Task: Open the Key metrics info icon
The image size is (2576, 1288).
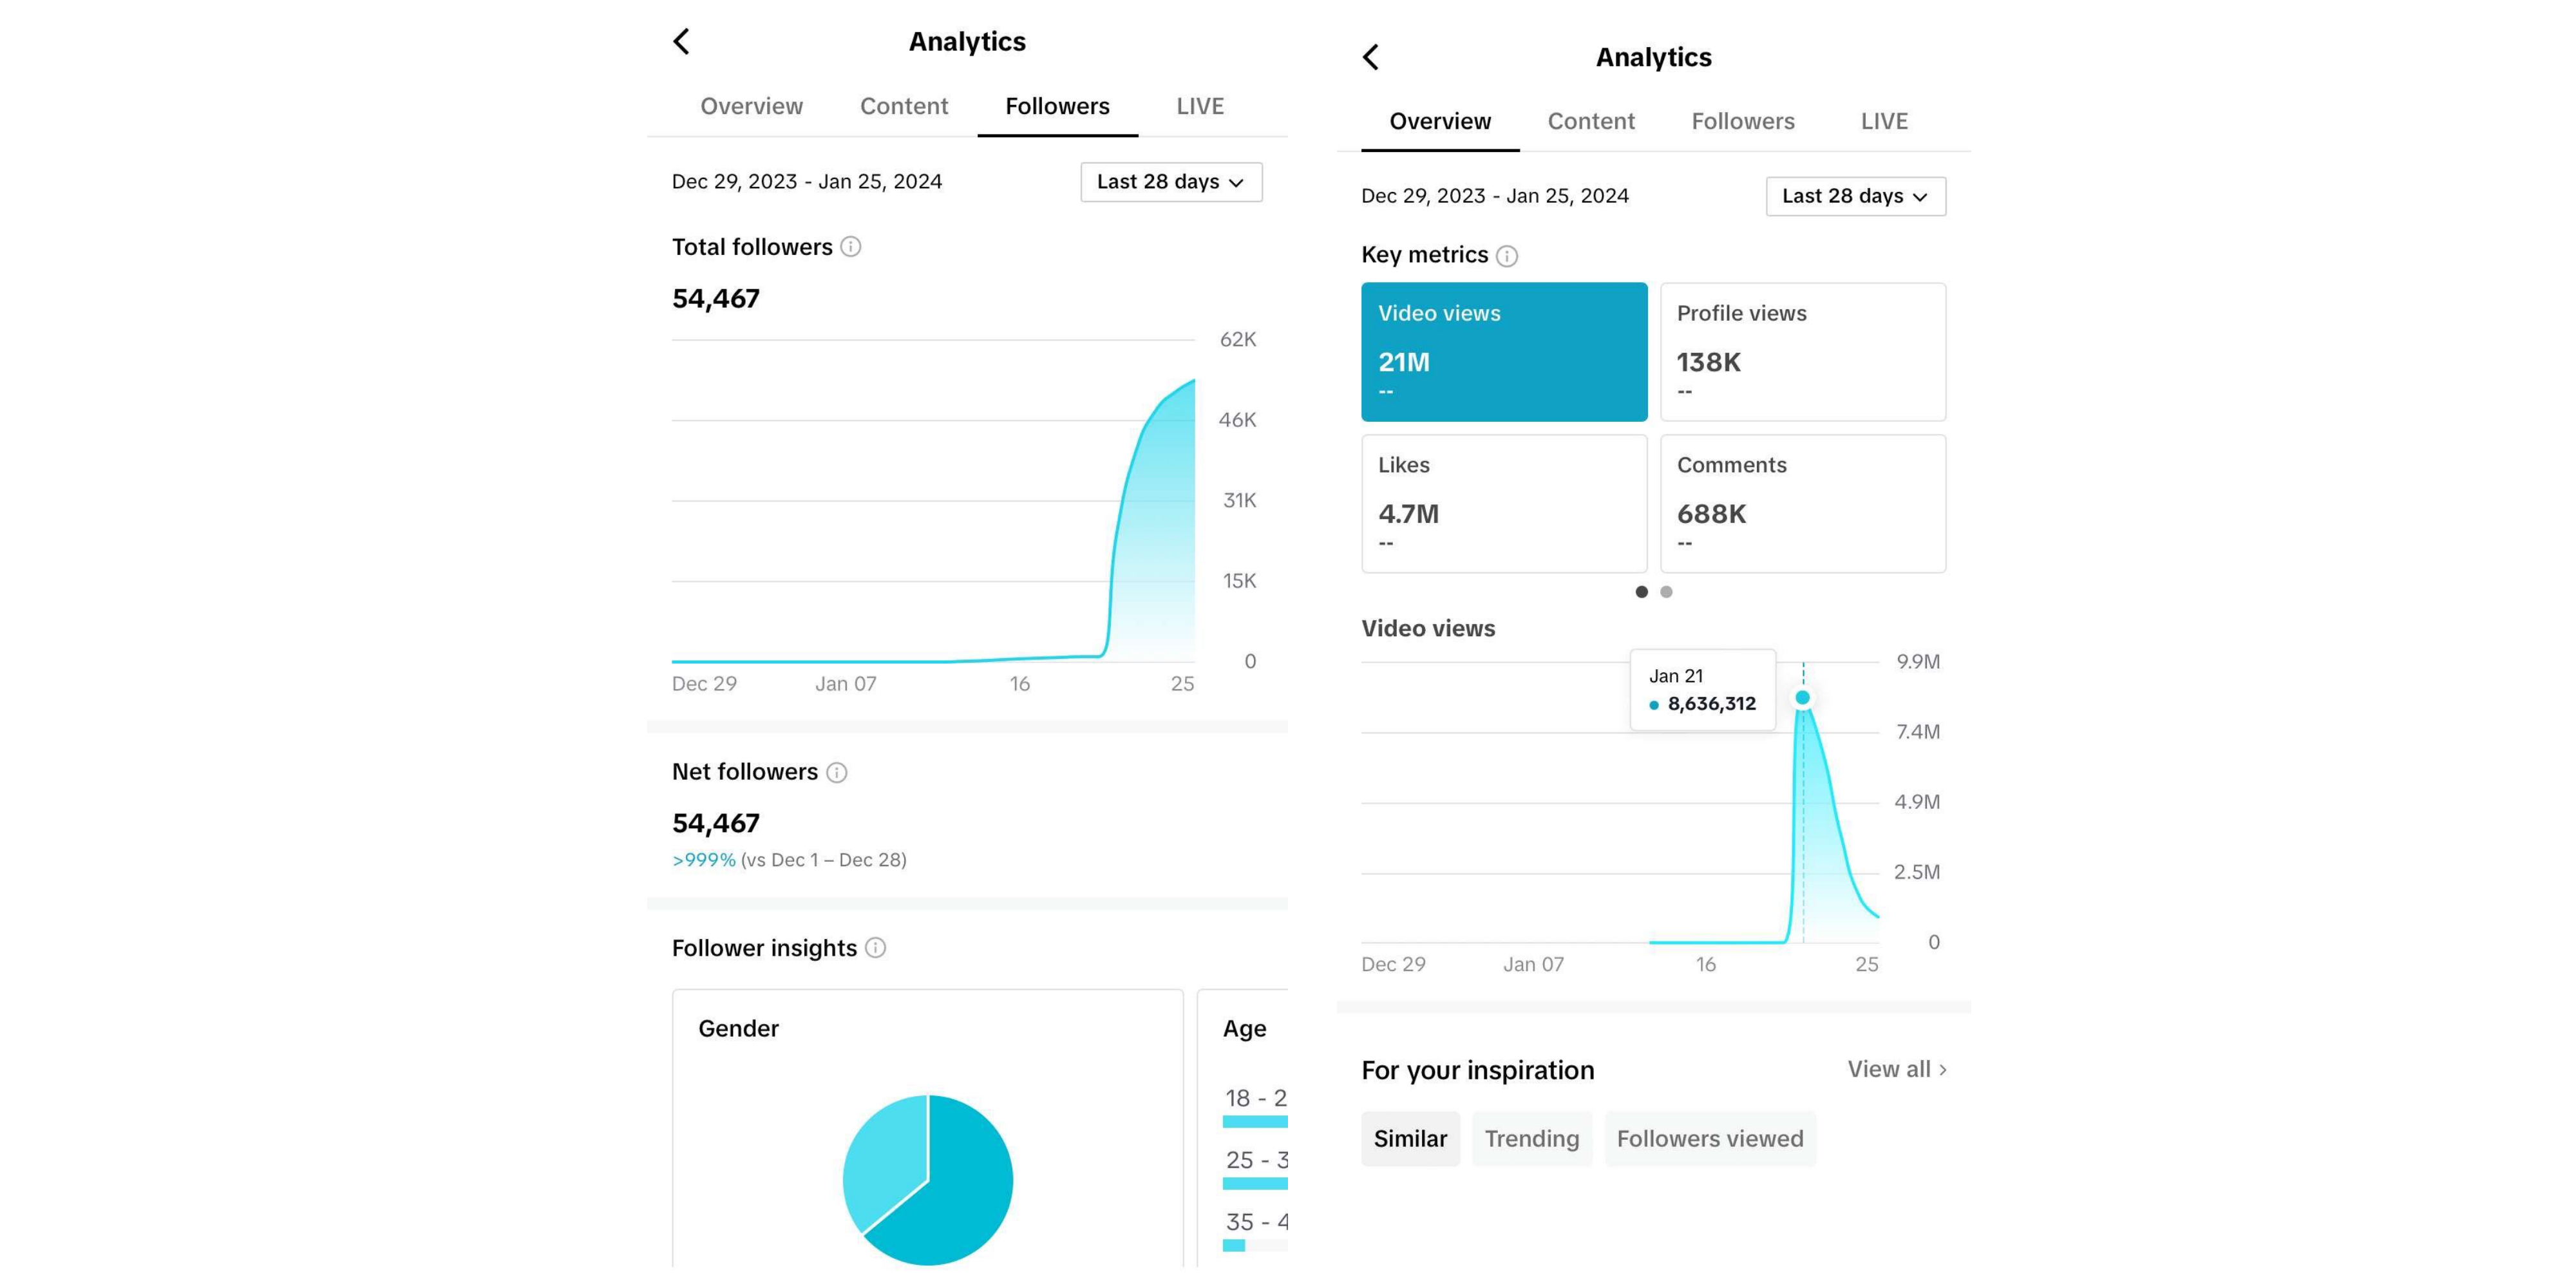Action: click(1507, 256)
